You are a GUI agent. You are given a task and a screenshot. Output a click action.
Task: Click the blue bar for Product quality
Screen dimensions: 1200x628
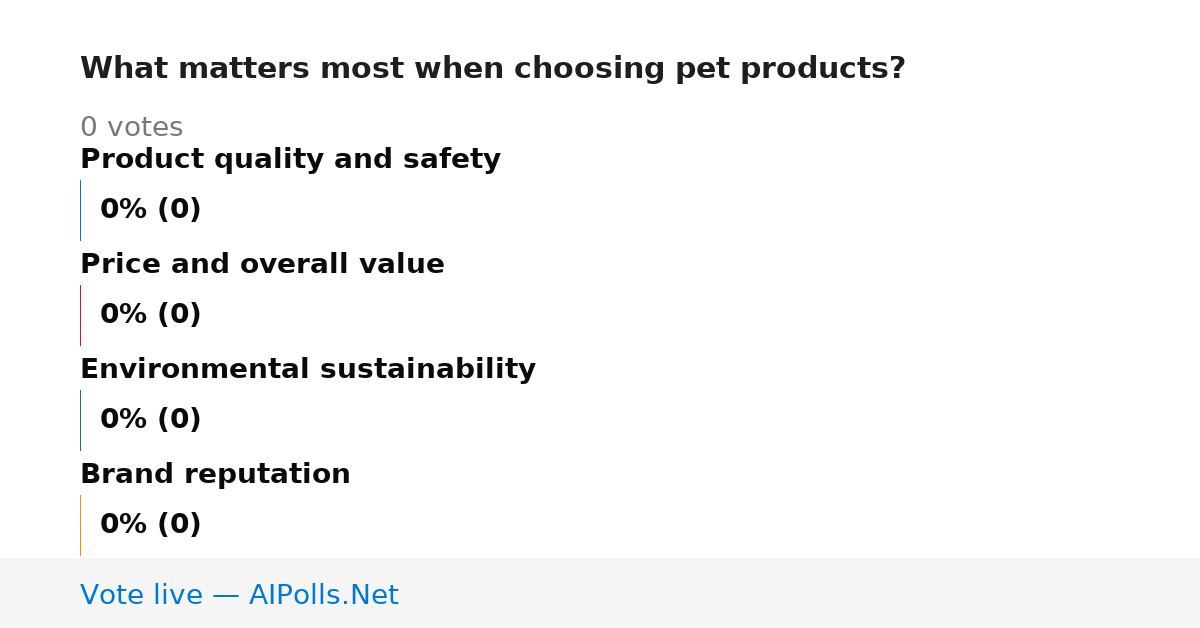(80, 210)
